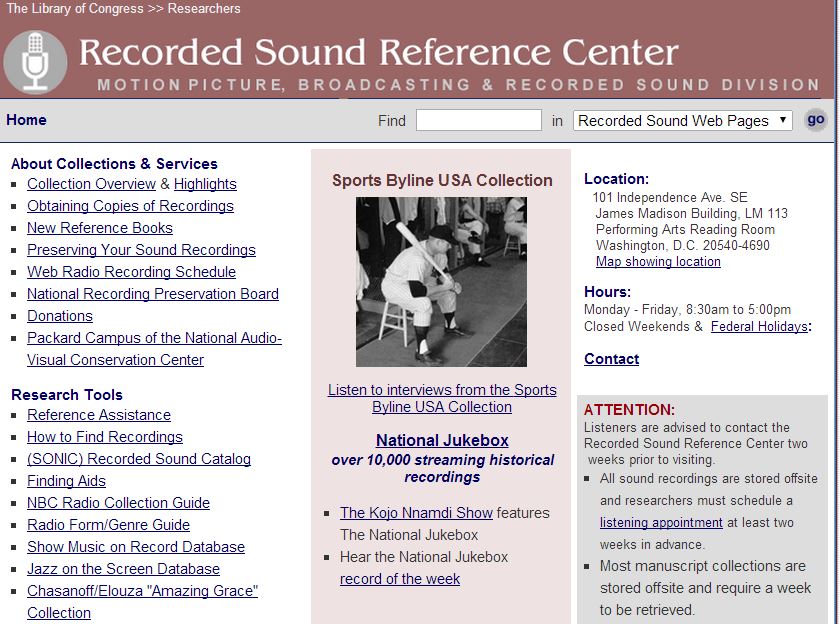Click the Sports Byline USA Collection heading
Viewport: 839px width, 624px height.
coord(442,180)
